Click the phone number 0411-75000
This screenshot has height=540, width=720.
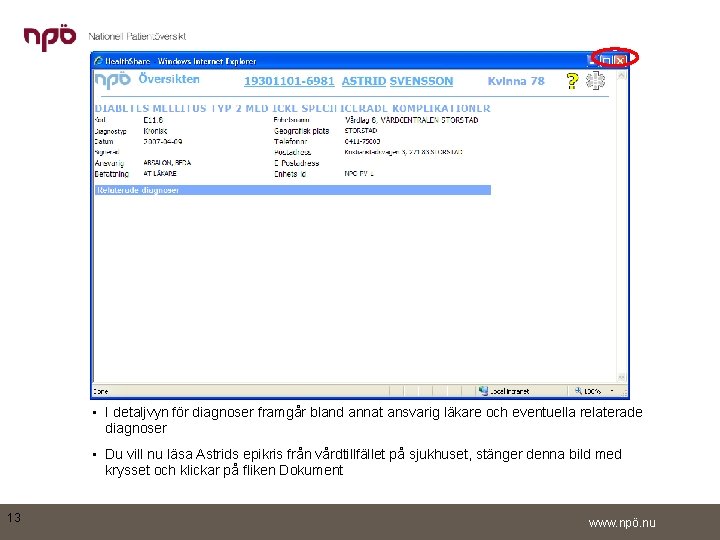[362, 141]
